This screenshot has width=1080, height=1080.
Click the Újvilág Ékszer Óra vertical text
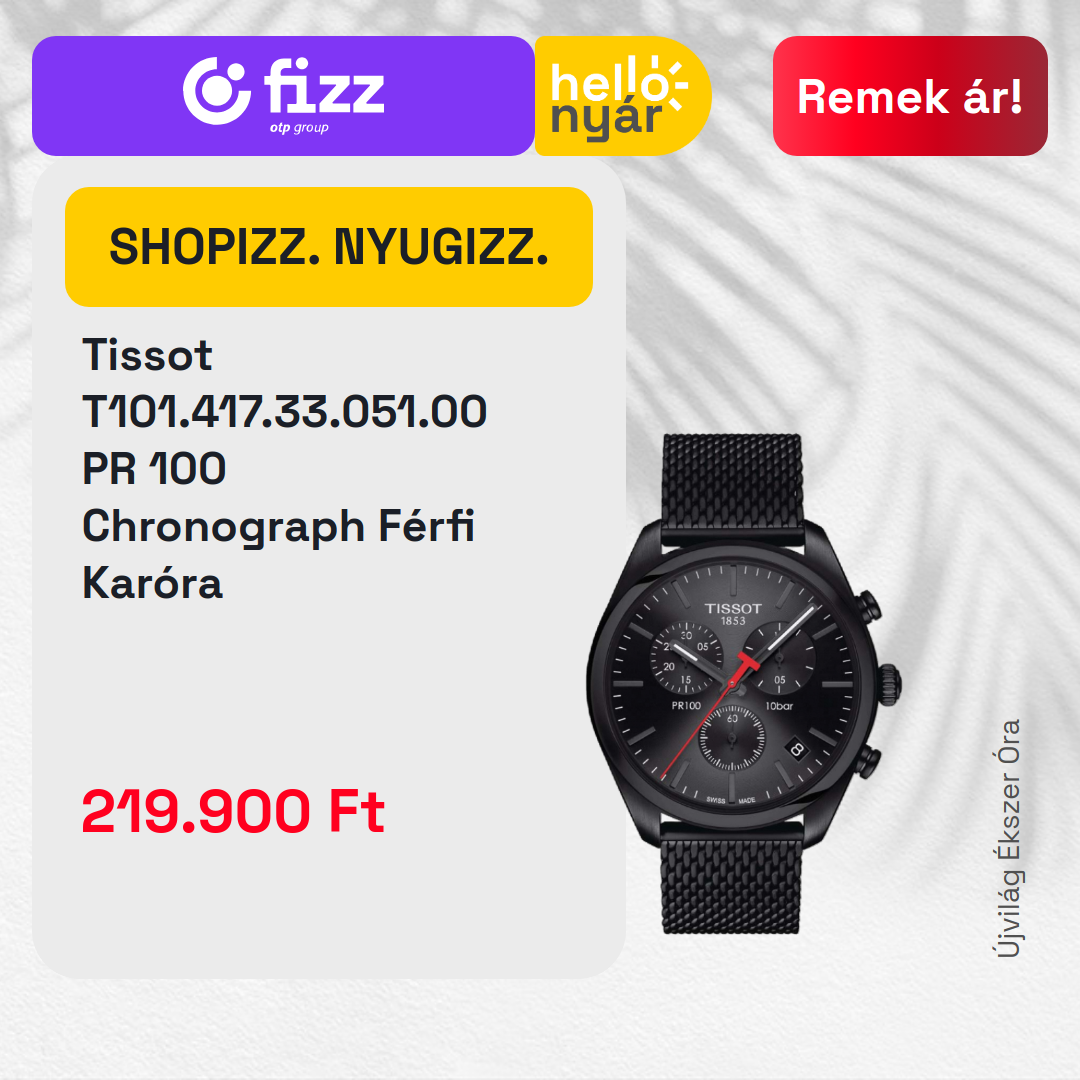pos(1009,838)
